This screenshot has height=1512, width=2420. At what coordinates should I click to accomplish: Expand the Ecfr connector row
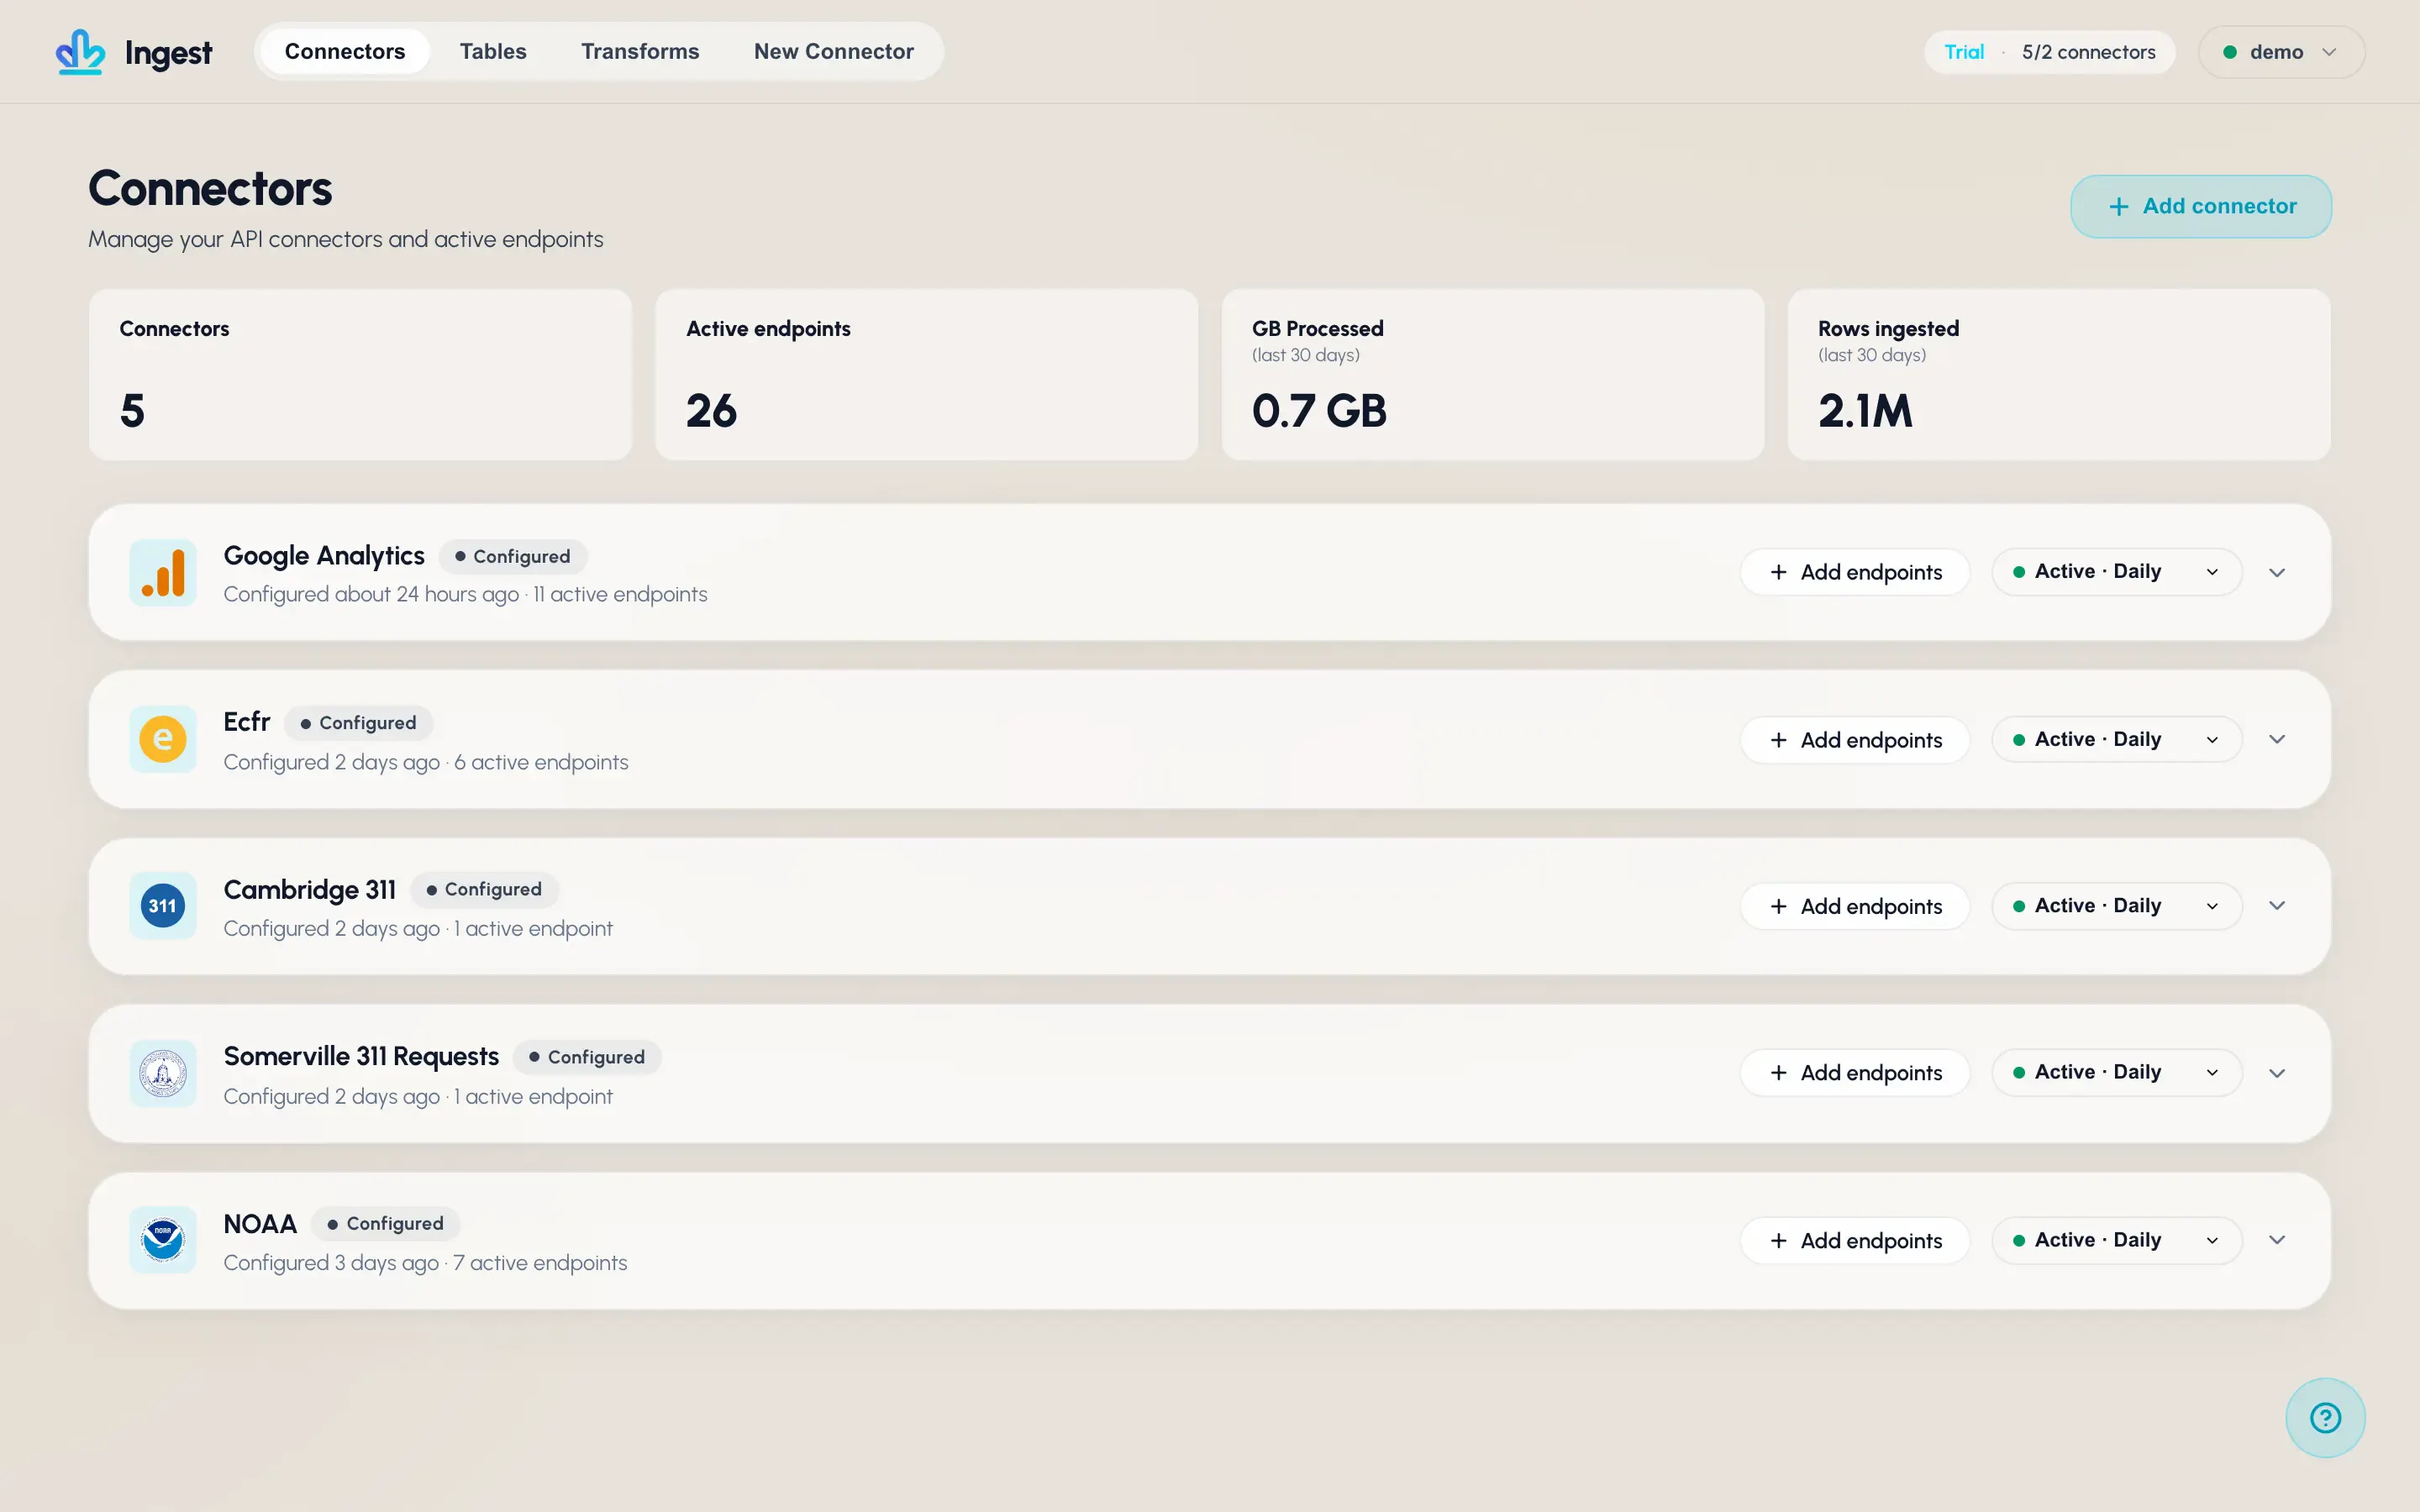pyautogui.click(x=2277, y=740)
